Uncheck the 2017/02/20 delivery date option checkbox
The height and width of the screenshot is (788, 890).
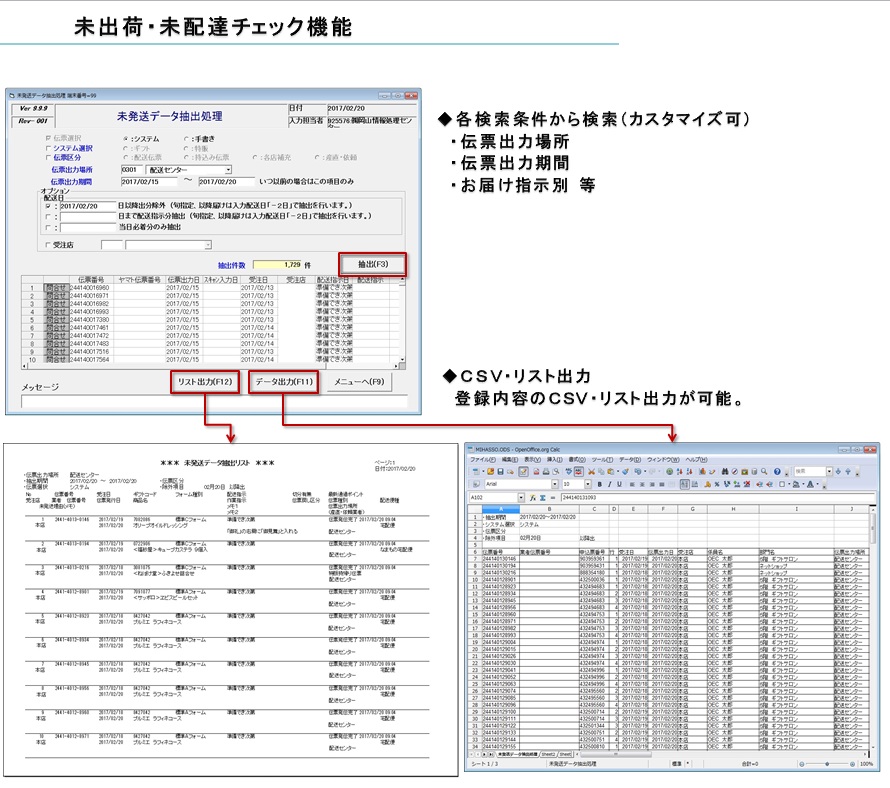pos(48,206)
